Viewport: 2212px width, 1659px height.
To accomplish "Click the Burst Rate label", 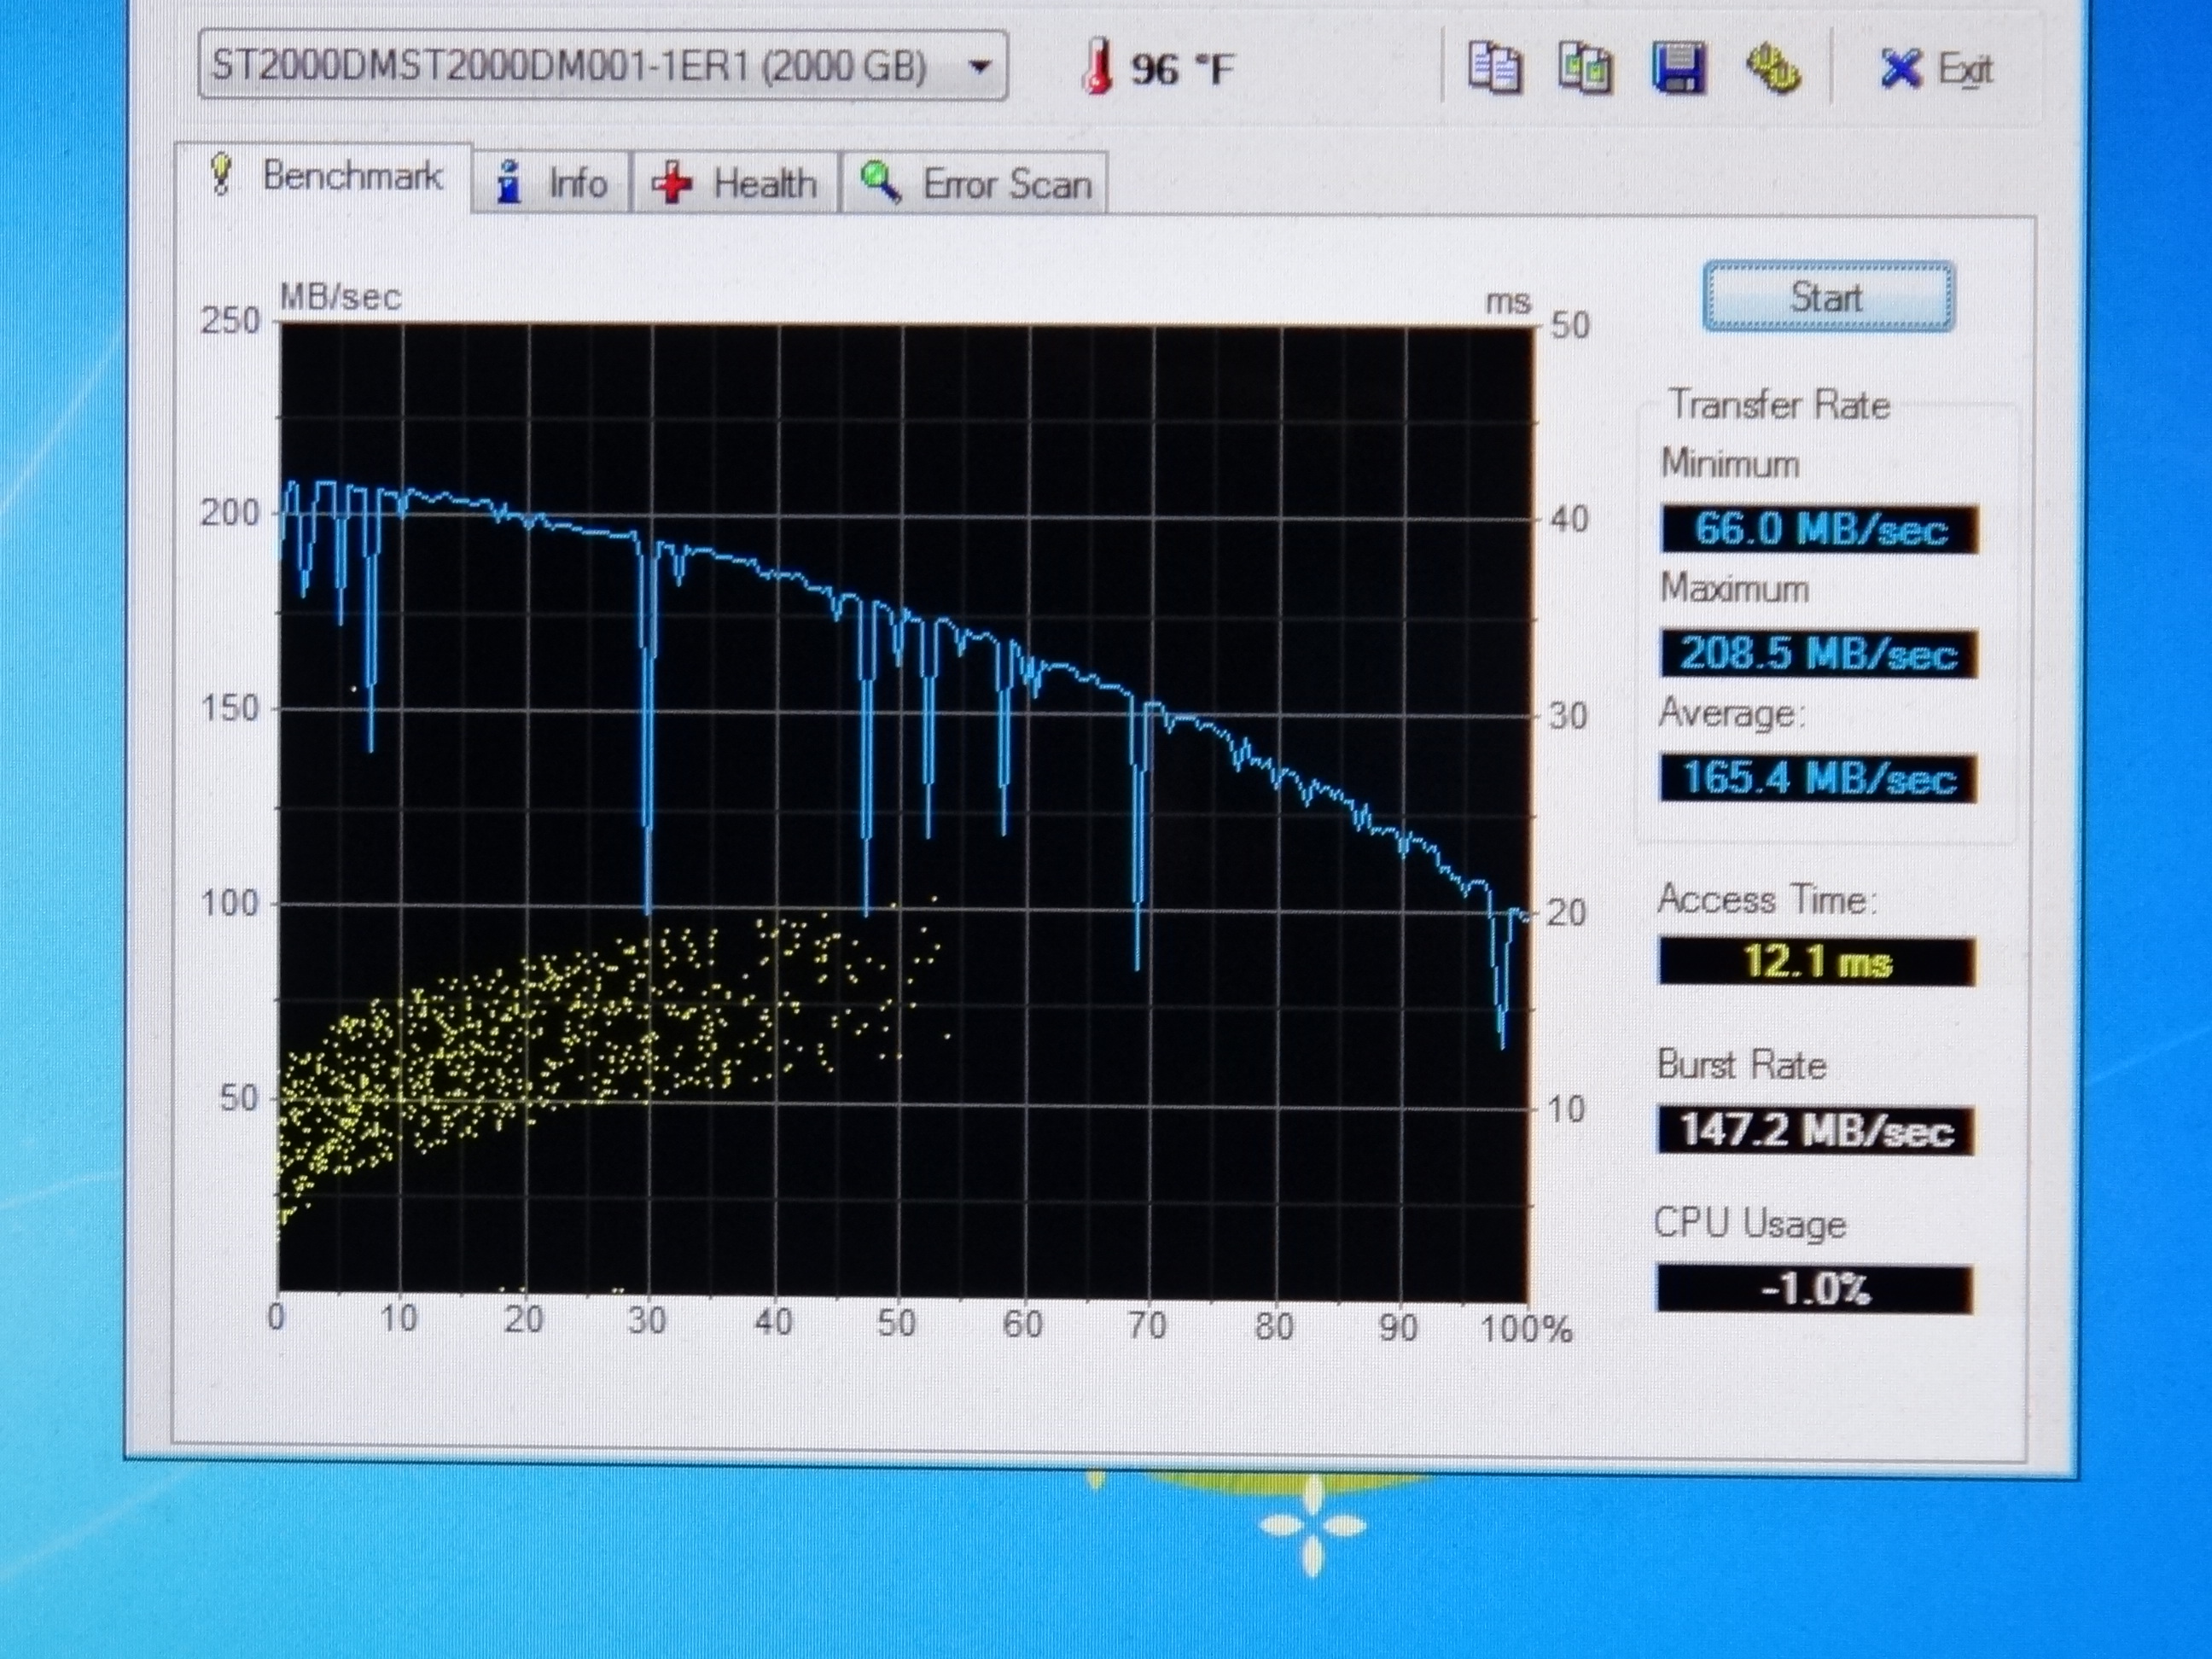I will 1741,1064.
